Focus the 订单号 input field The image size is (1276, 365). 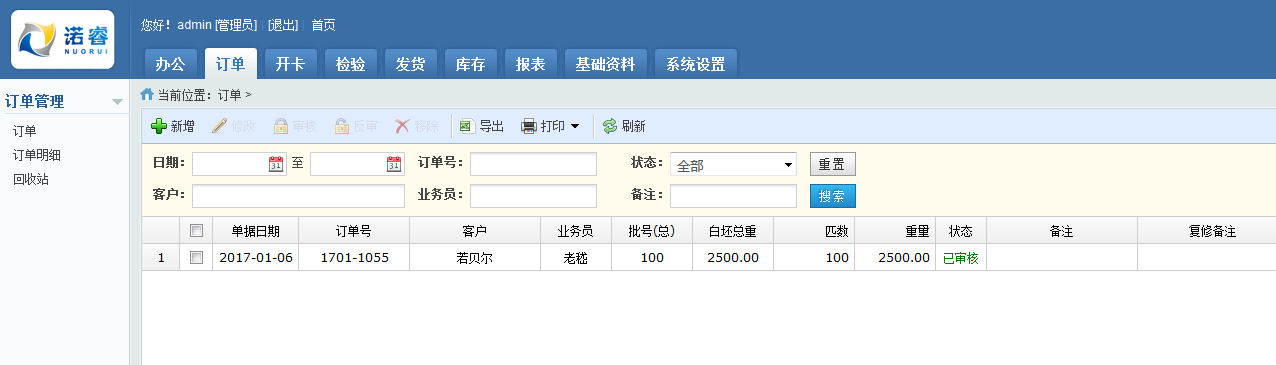pyautogui.click(x=533, y=164)
